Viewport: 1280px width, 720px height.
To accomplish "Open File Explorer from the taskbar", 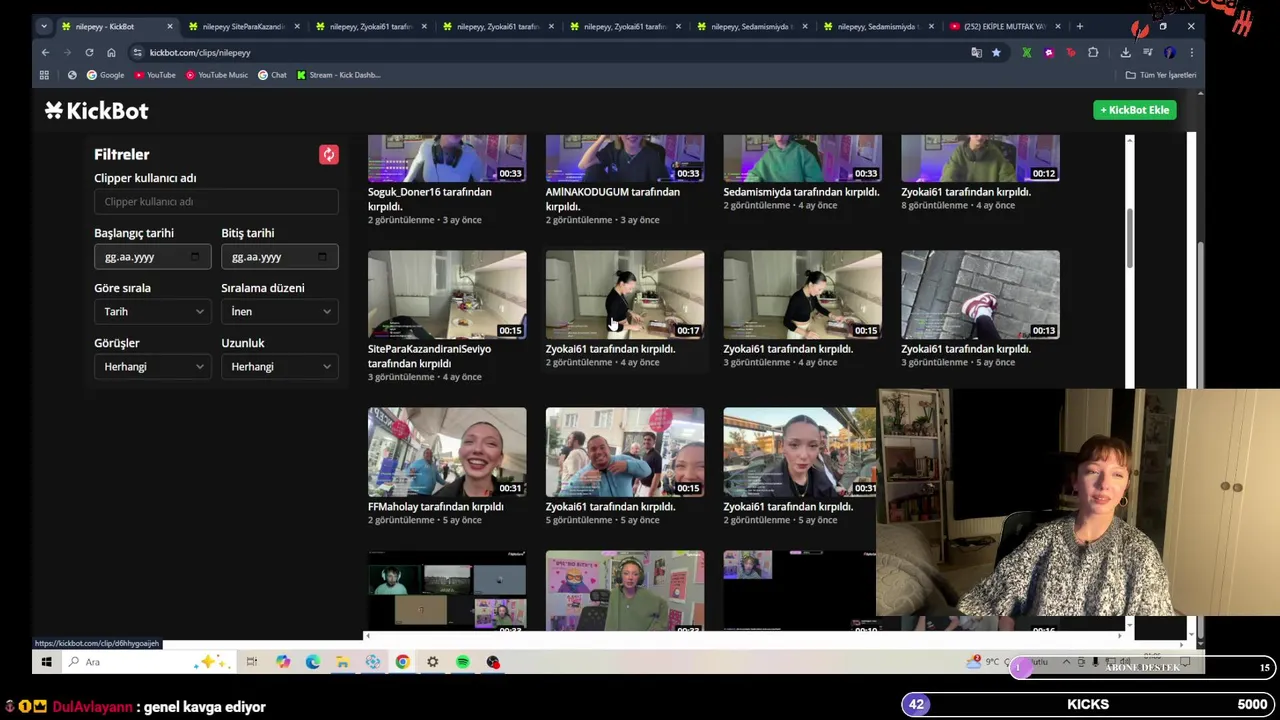I will (342, 662).
